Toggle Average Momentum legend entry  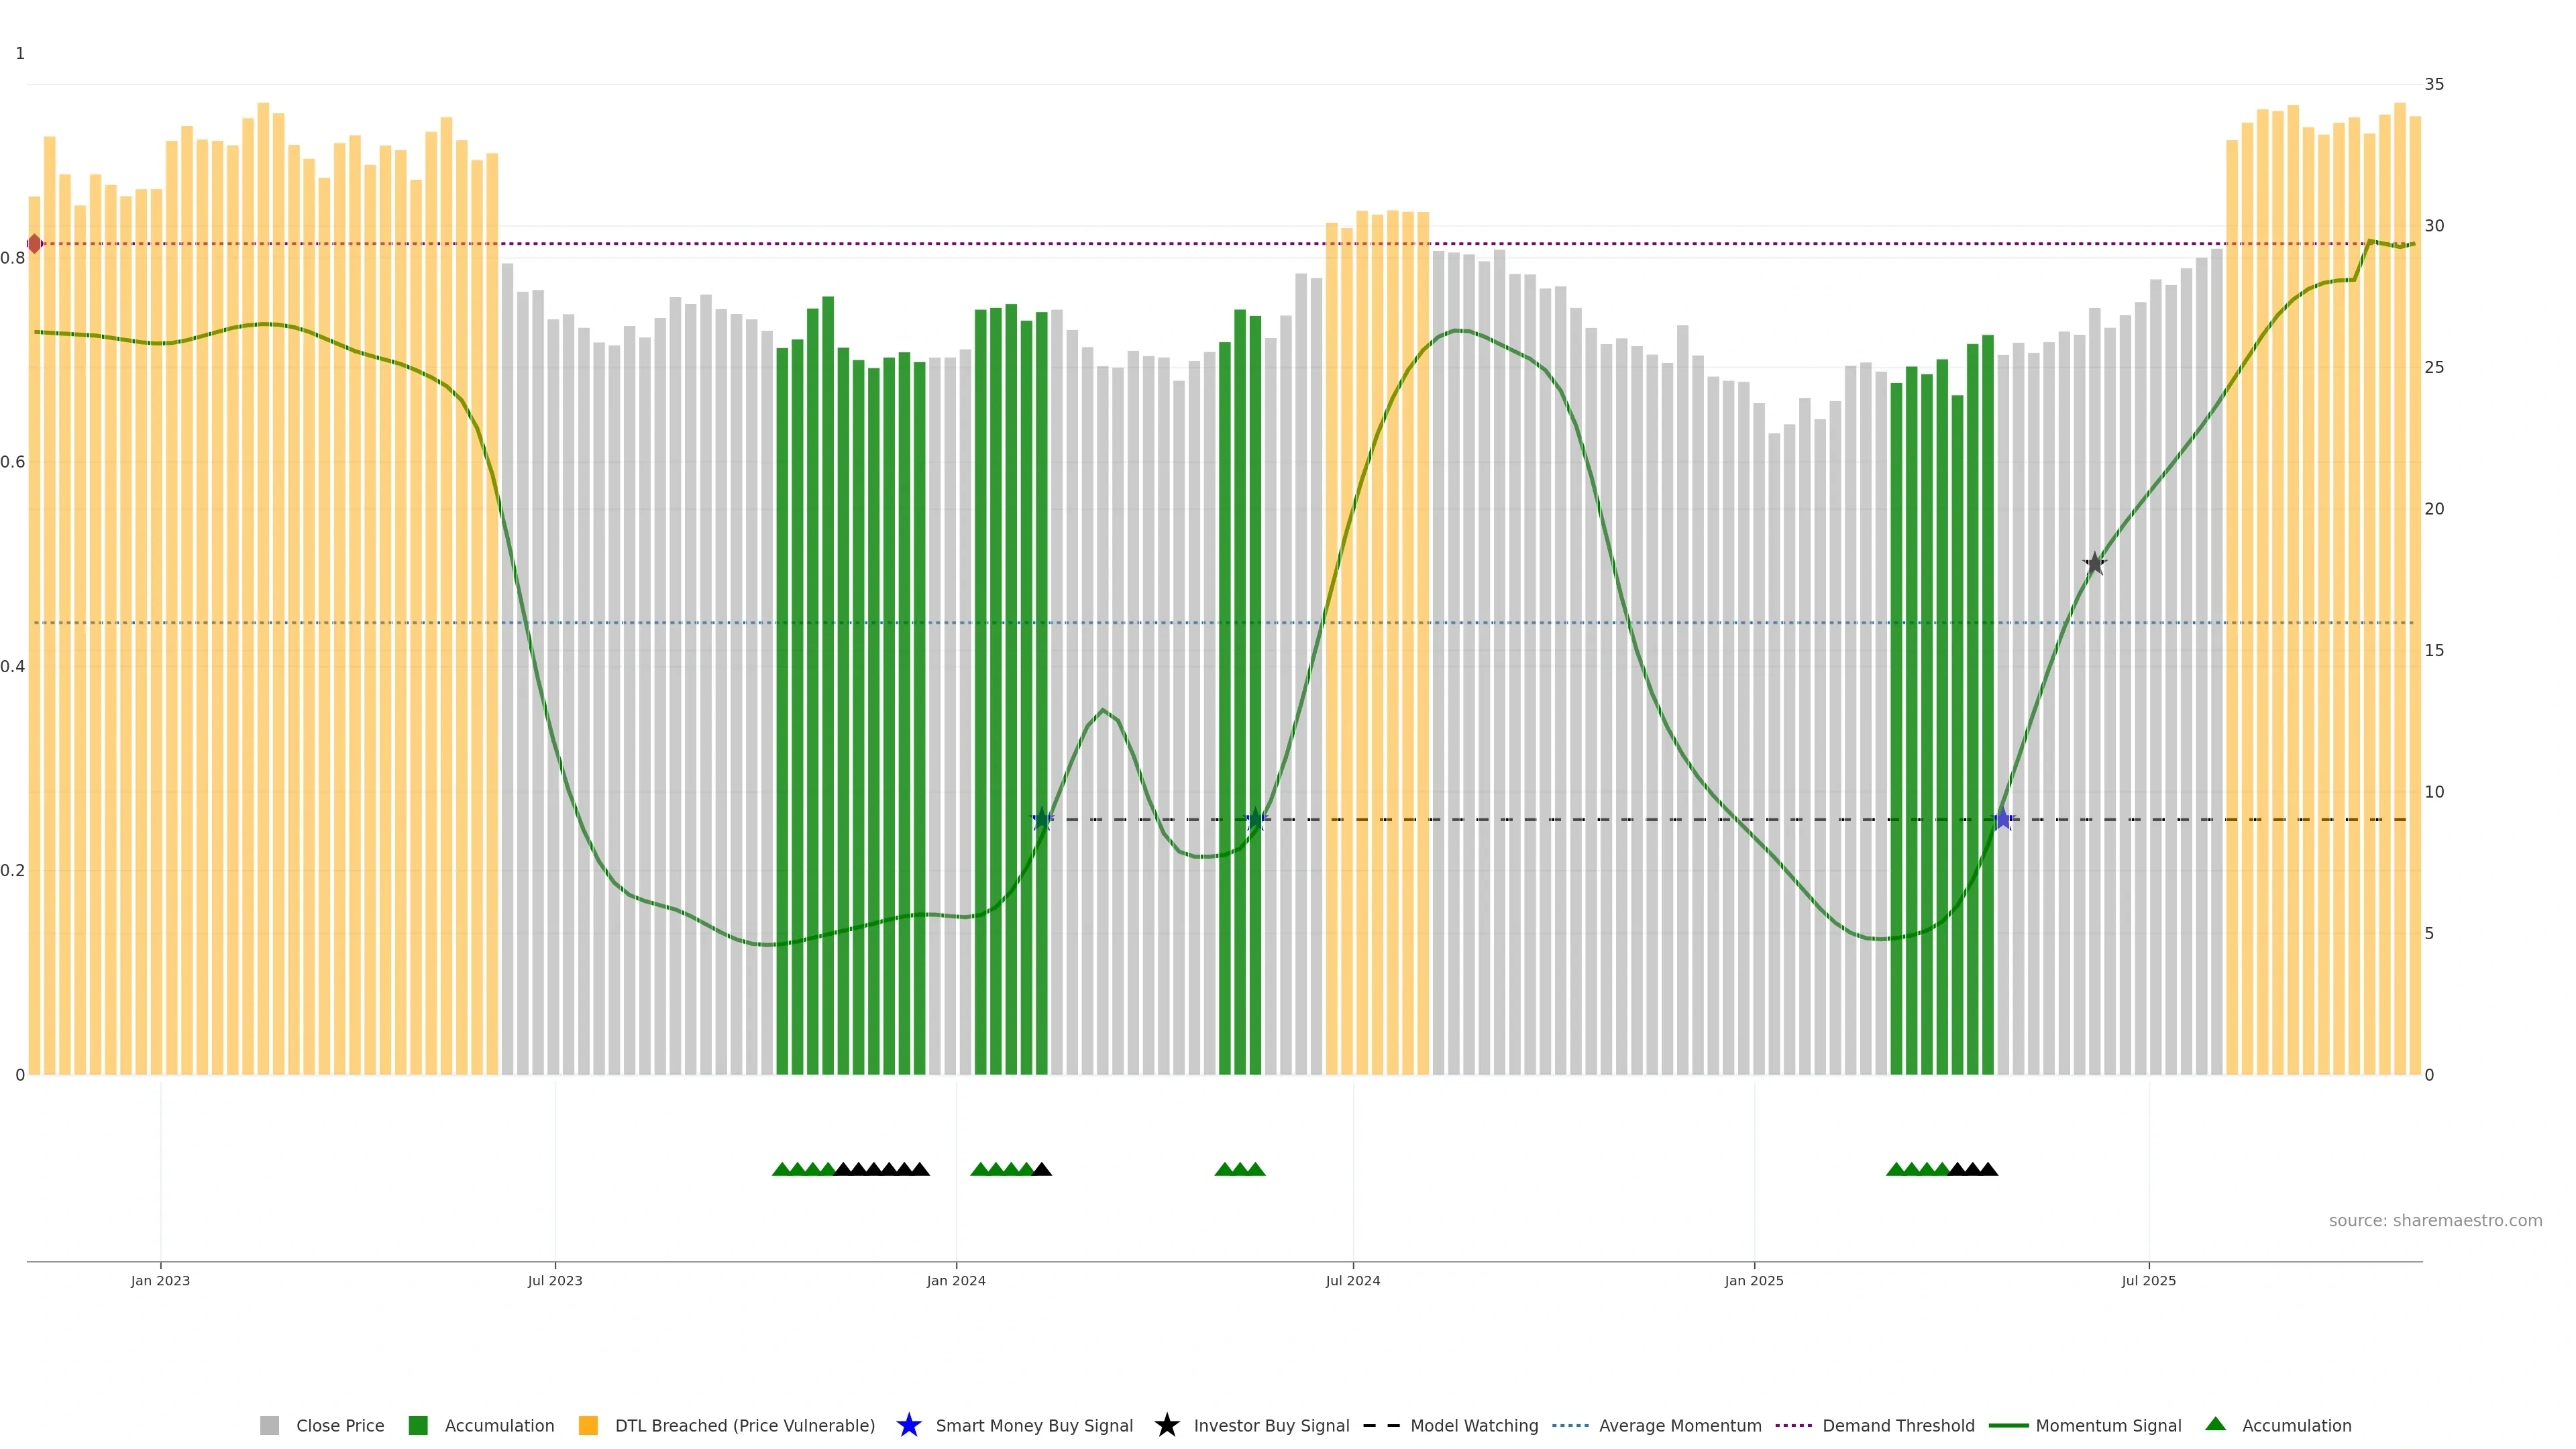click(1679, 1426)
